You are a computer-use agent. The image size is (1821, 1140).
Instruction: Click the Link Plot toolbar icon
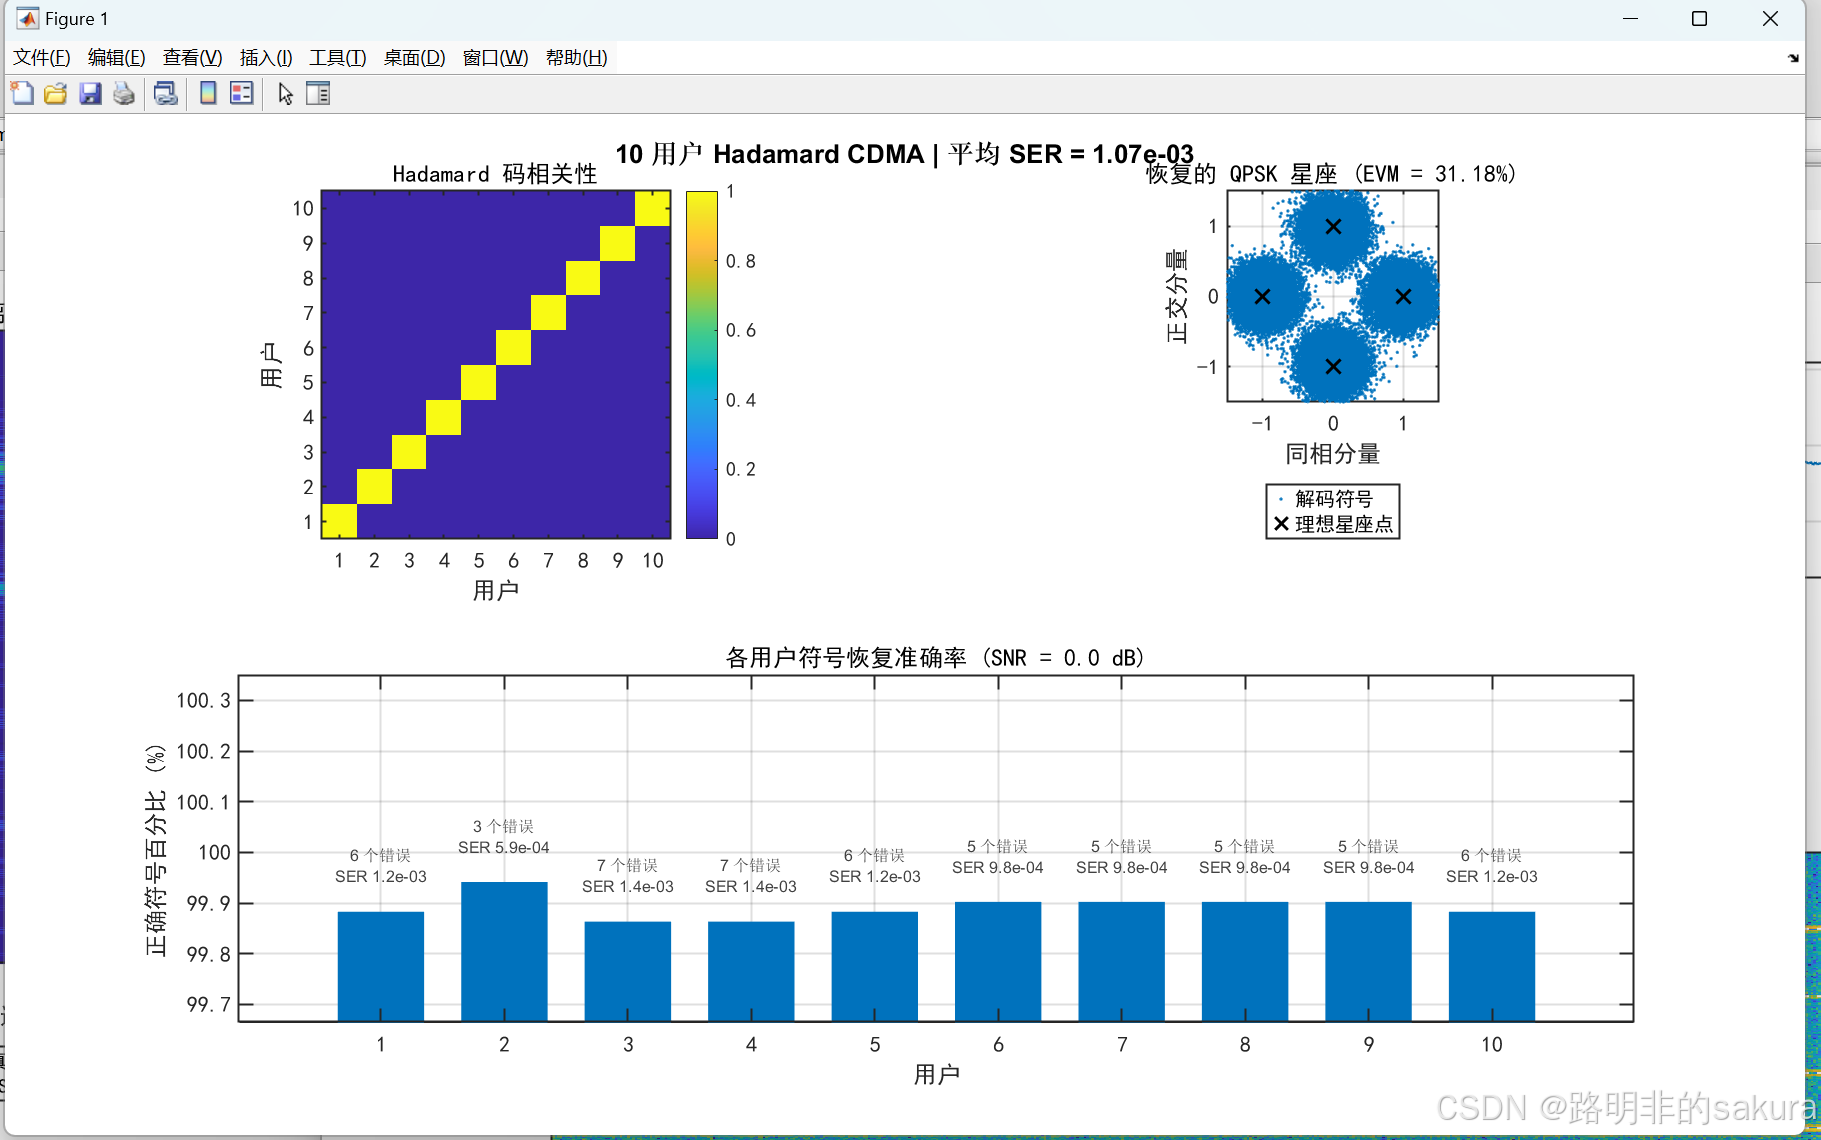[x=166, y=94]
